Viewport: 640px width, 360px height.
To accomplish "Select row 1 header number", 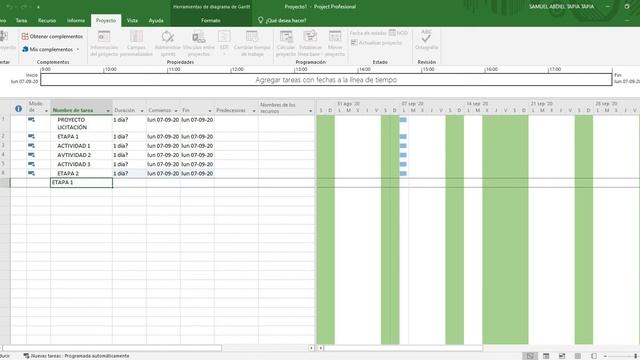I will [x=5, y=123].
